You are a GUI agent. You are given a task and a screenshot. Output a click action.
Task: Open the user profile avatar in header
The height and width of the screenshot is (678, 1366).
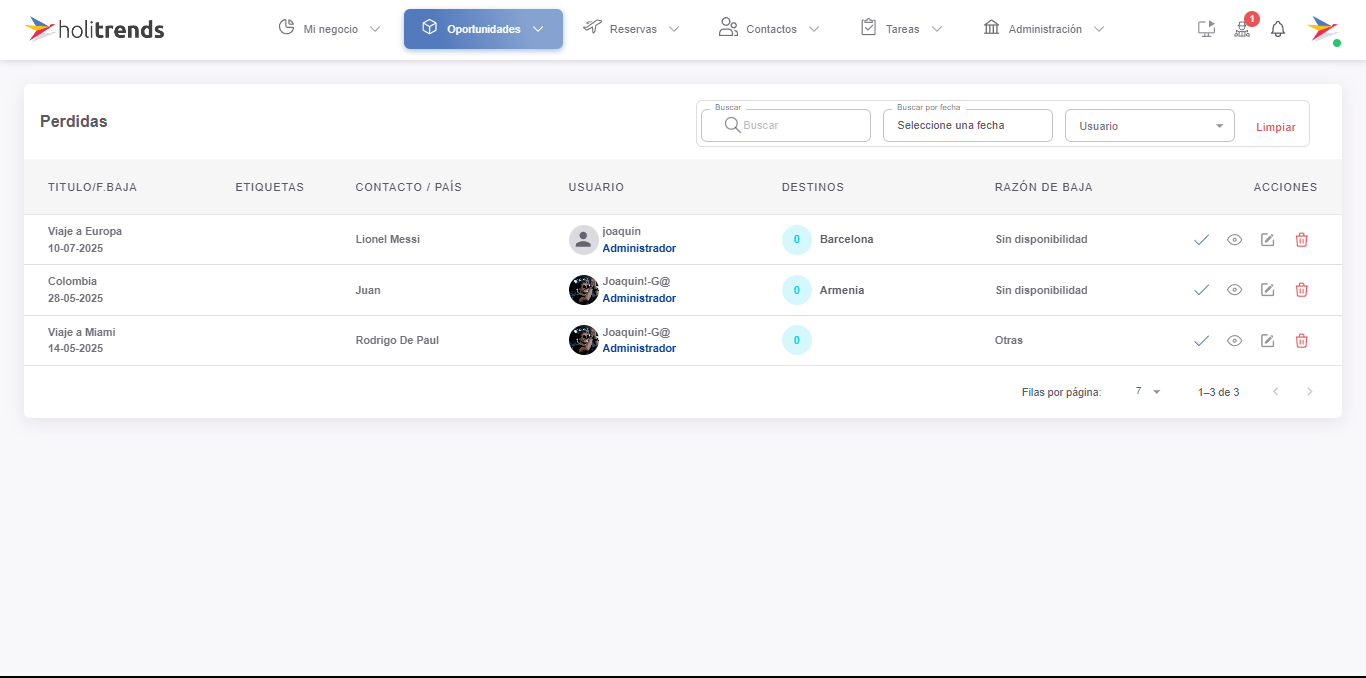[1322, 29]
